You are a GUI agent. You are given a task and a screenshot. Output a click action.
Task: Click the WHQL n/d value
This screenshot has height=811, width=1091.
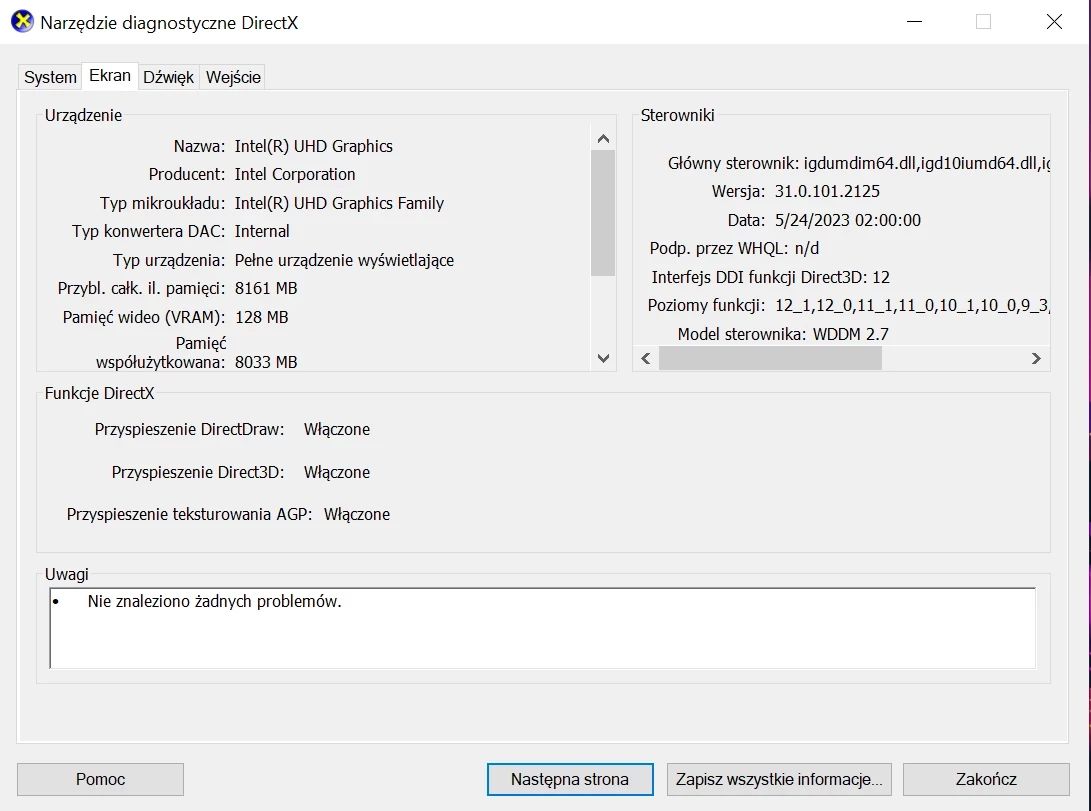tap(806, 248)
